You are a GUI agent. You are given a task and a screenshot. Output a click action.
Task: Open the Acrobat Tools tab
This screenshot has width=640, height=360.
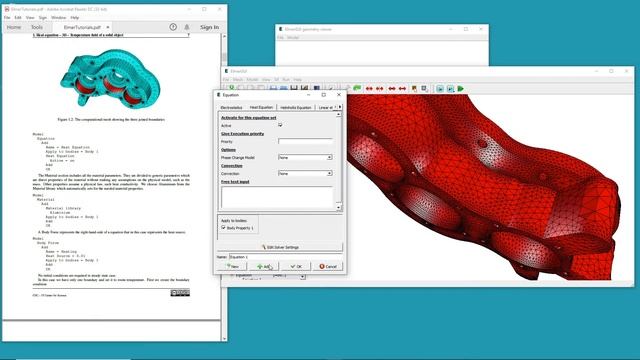(x=37, y=27)
